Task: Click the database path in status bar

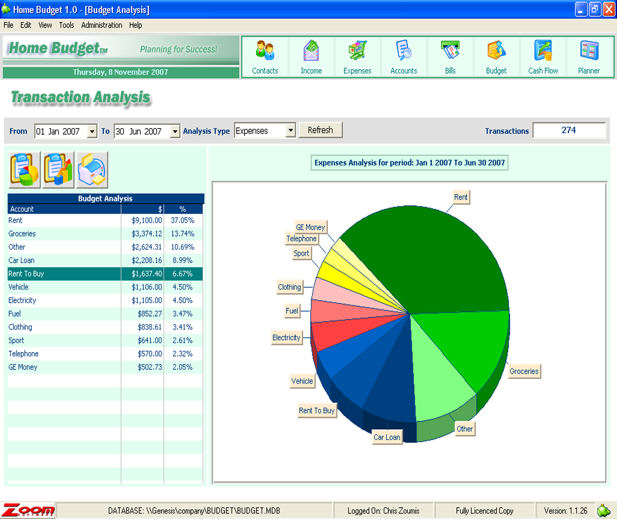Action: [x=194, y=511]
